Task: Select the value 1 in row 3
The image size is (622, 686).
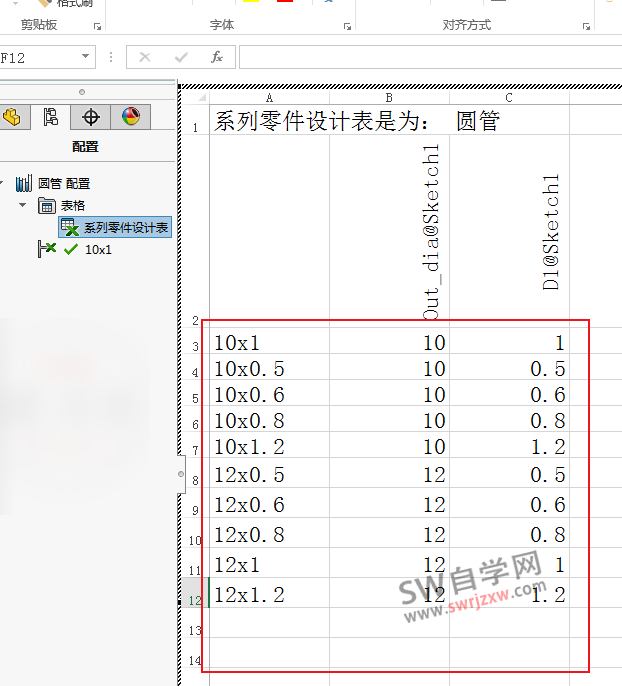Action: point(509,341)
